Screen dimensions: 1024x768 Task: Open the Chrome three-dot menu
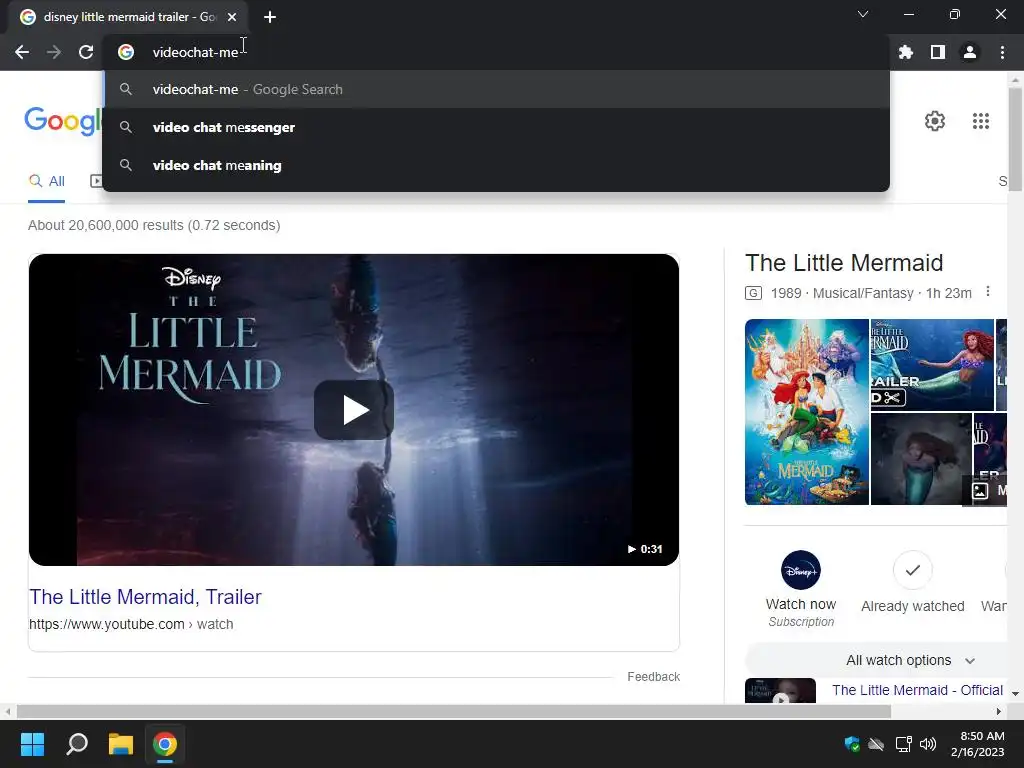click(1002, 52)
